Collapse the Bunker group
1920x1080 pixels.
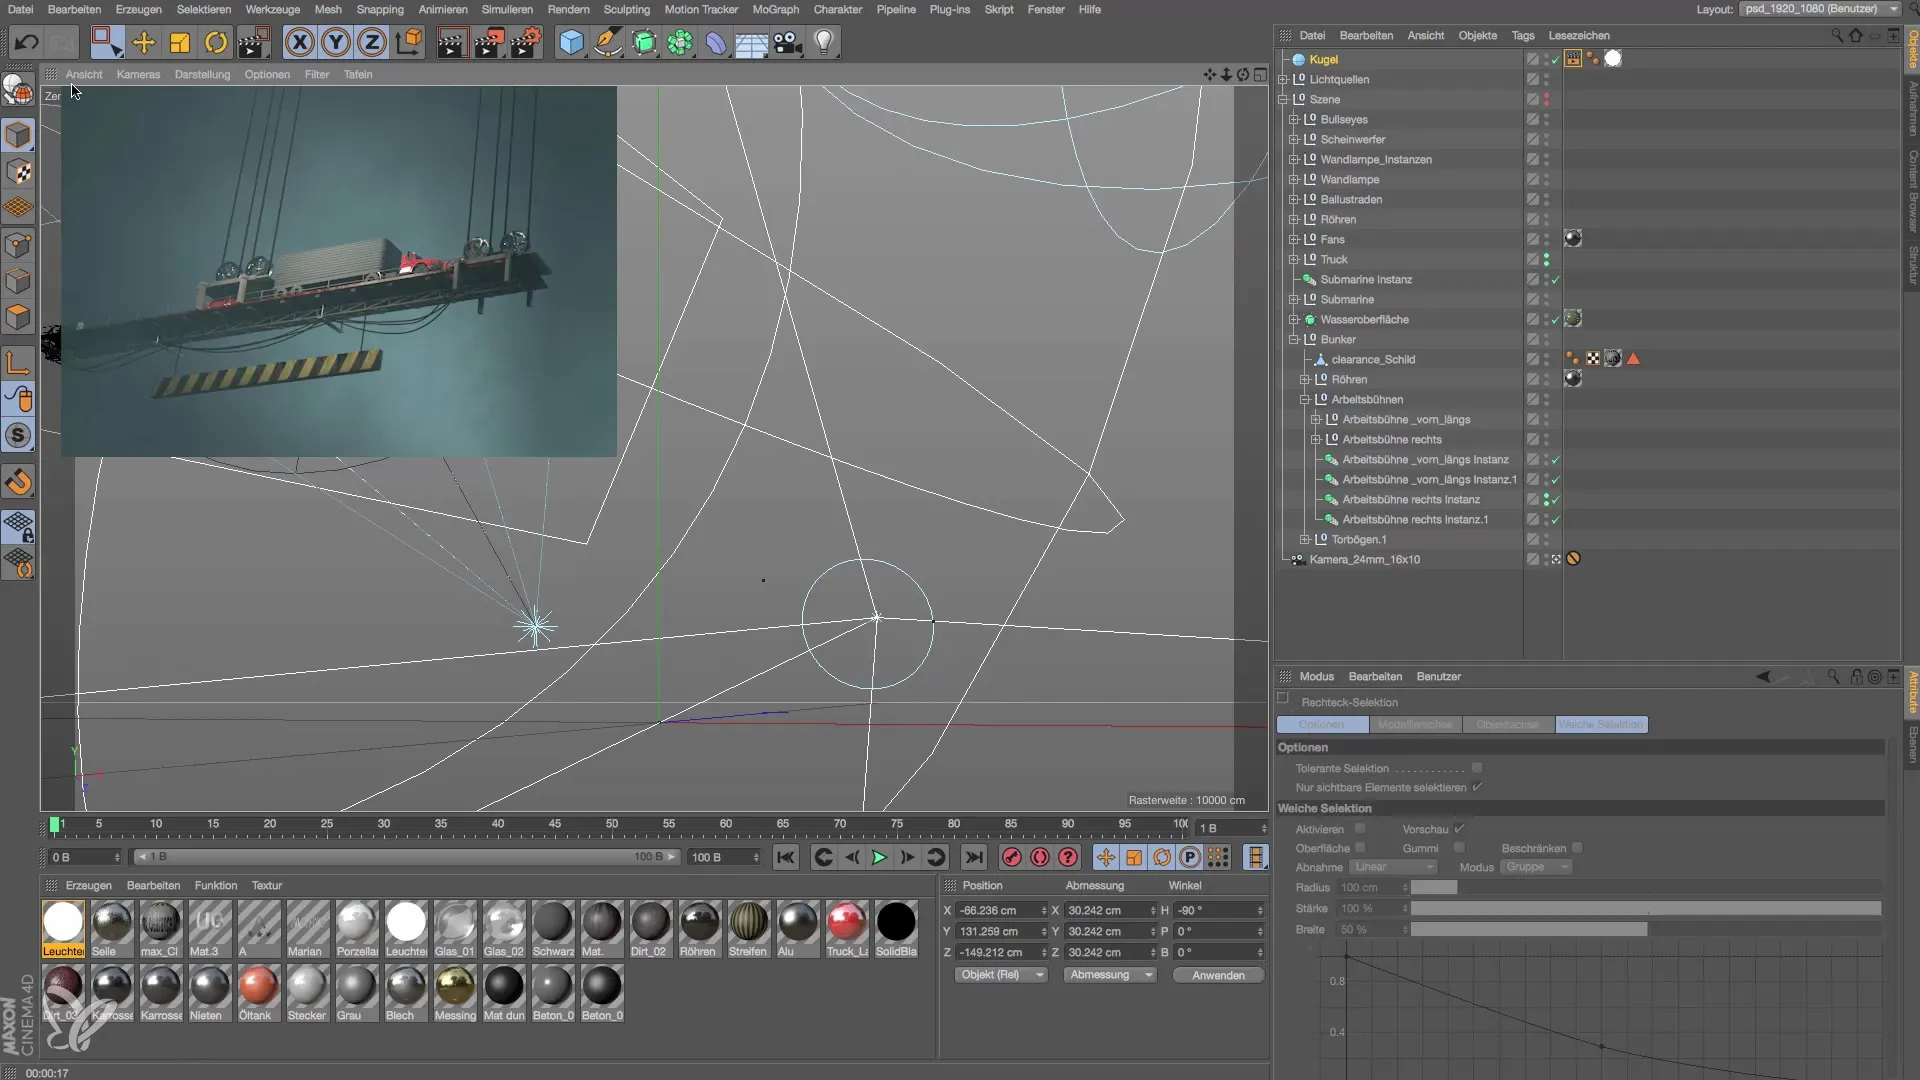point(1294,339)
